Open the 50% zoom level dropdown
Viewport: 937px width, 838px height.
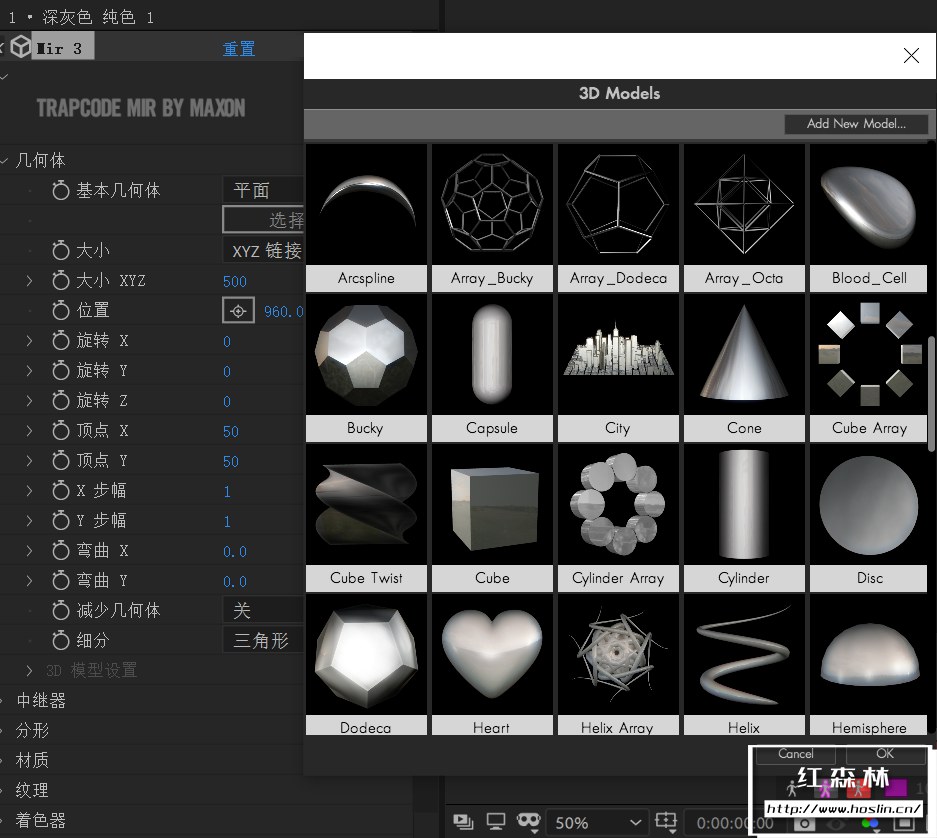pyautogui.click(x=598, y=822)
